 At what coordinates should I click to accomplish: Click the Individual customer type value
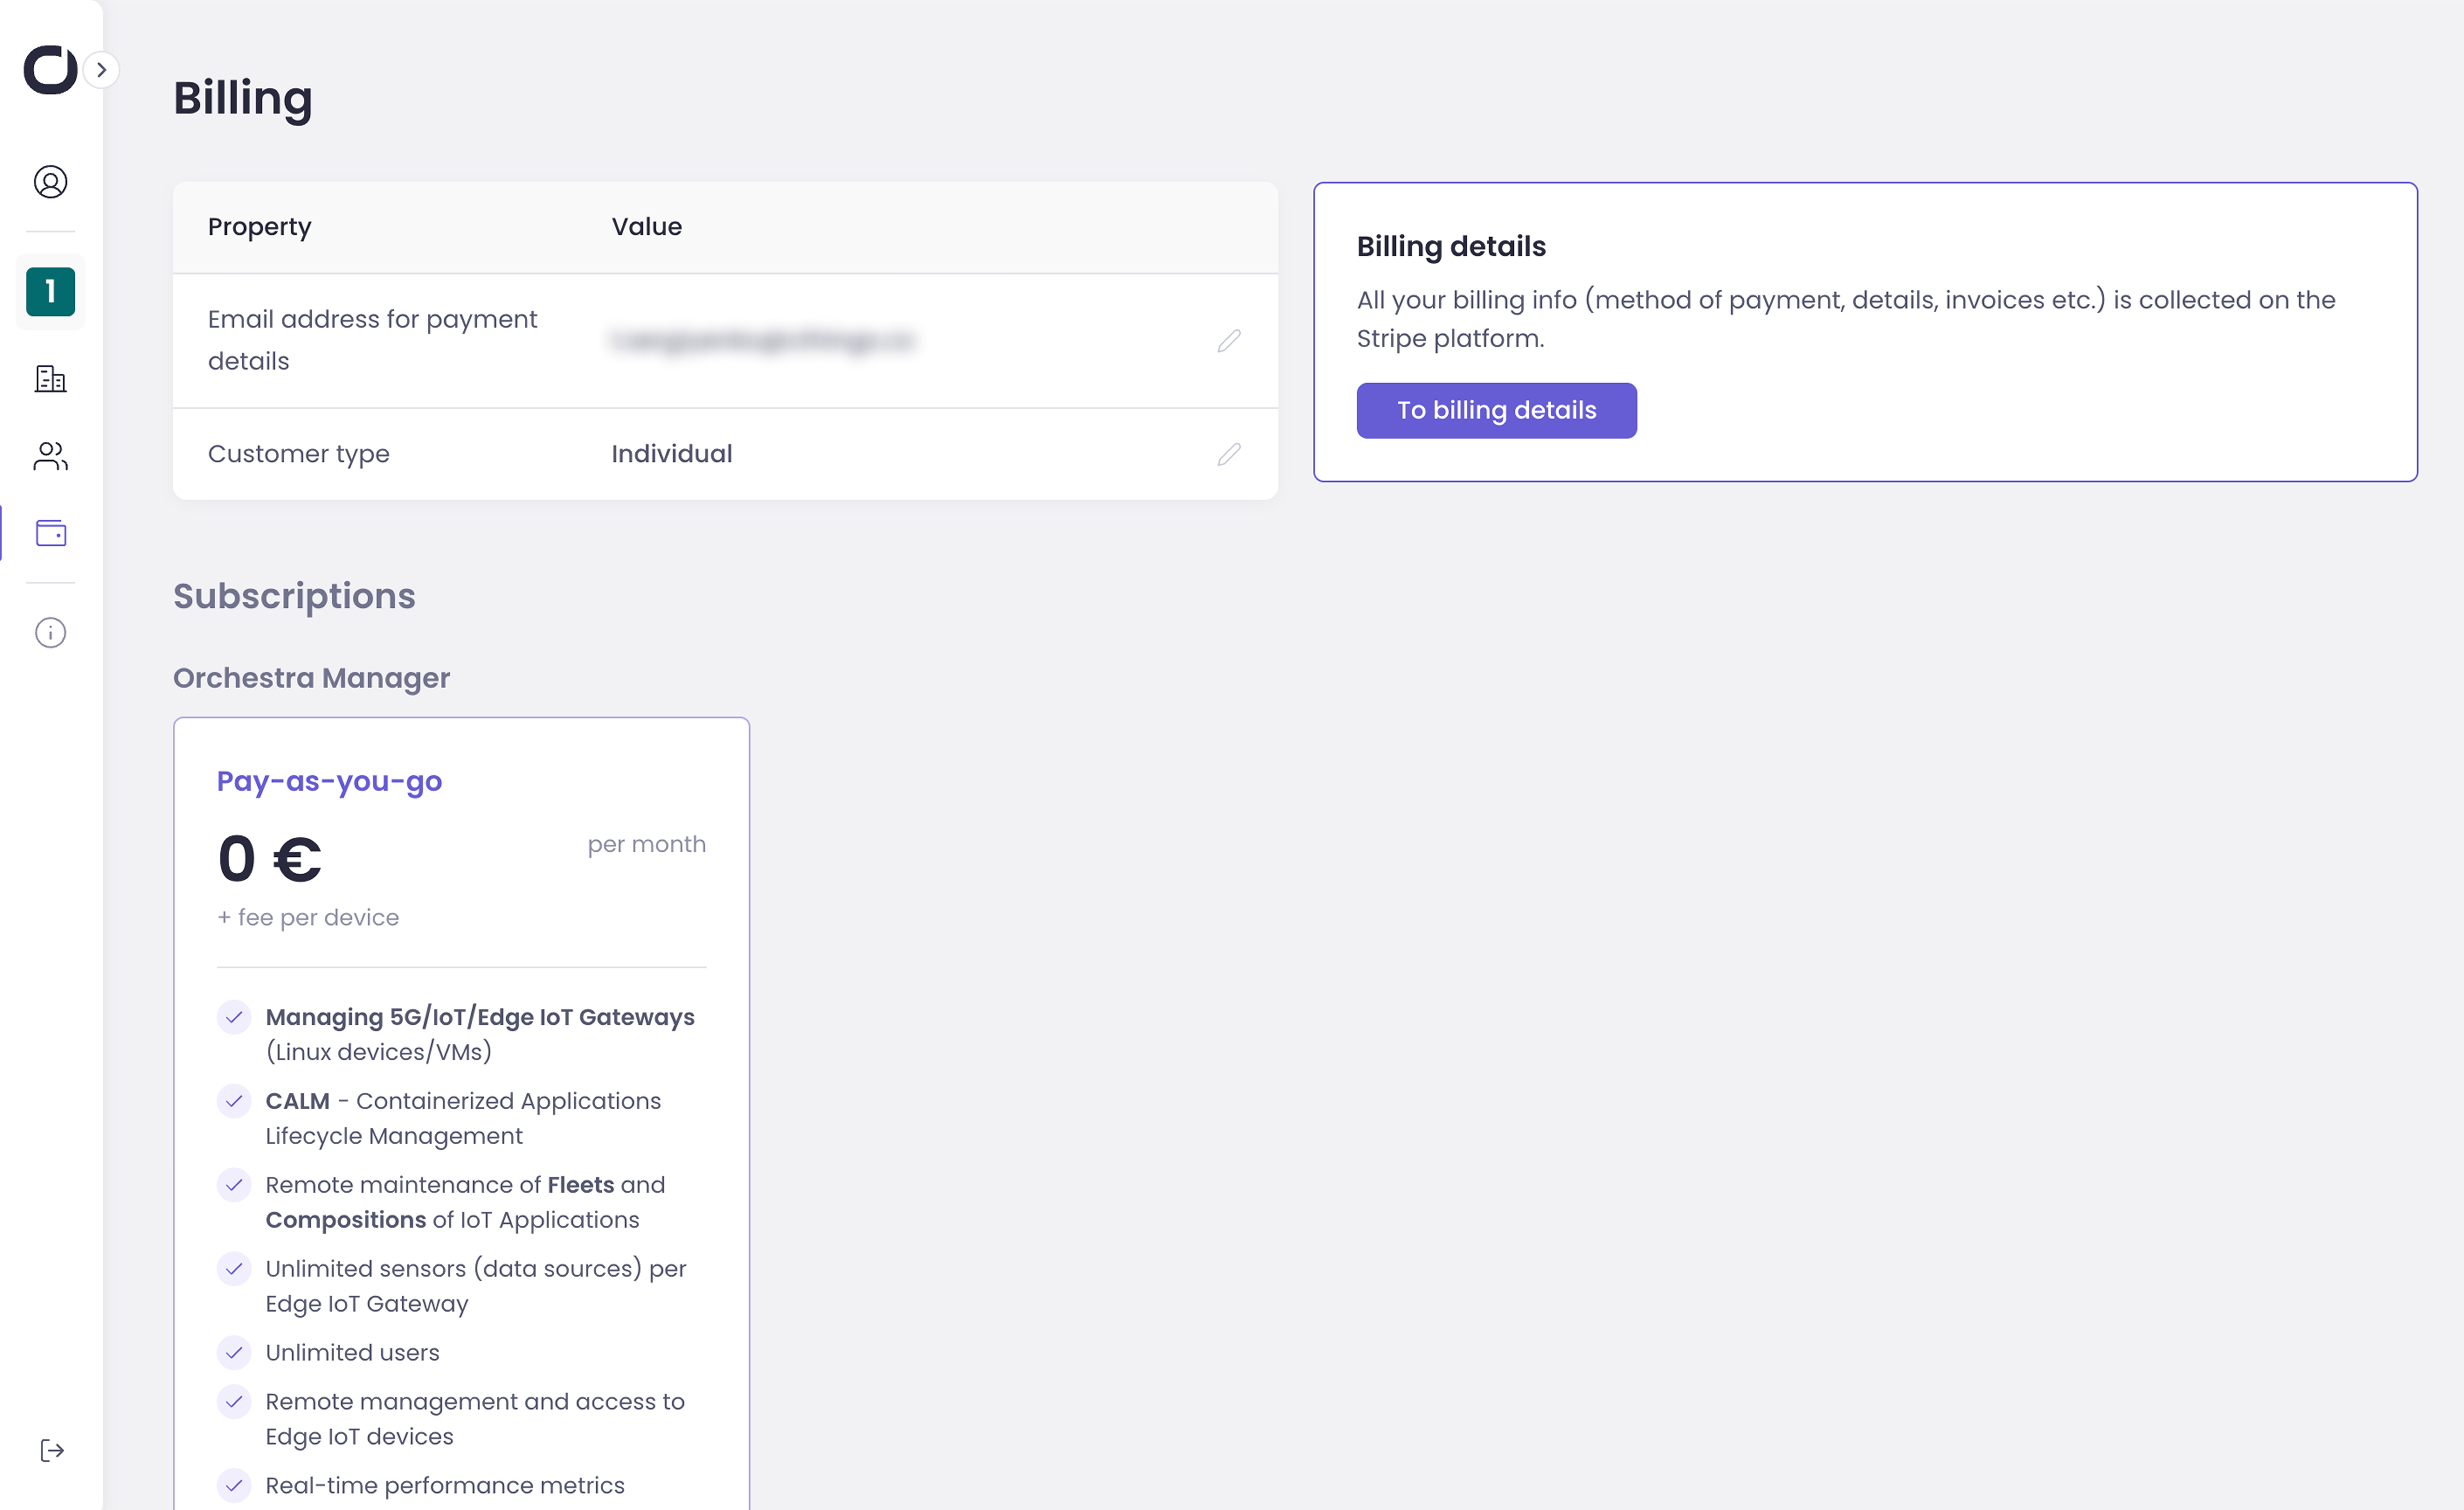tap(672, 454)
